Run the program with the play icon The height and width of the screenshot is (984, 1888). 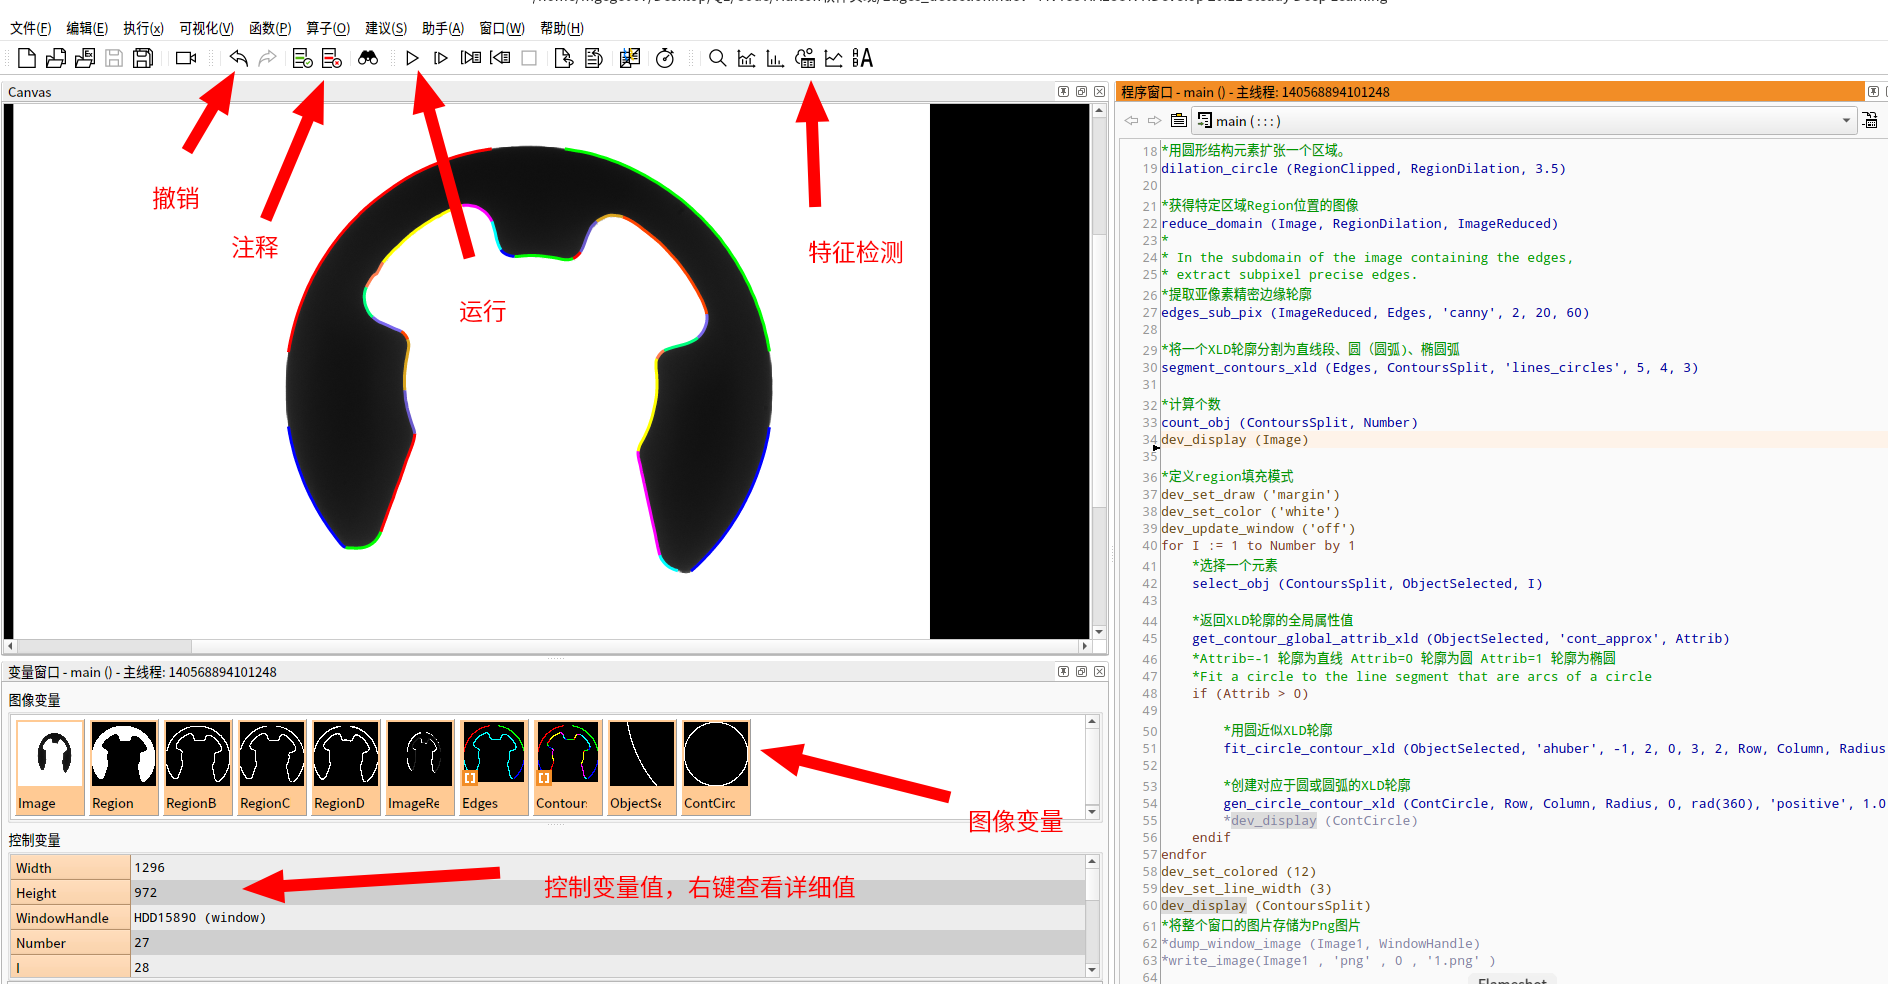412,58
